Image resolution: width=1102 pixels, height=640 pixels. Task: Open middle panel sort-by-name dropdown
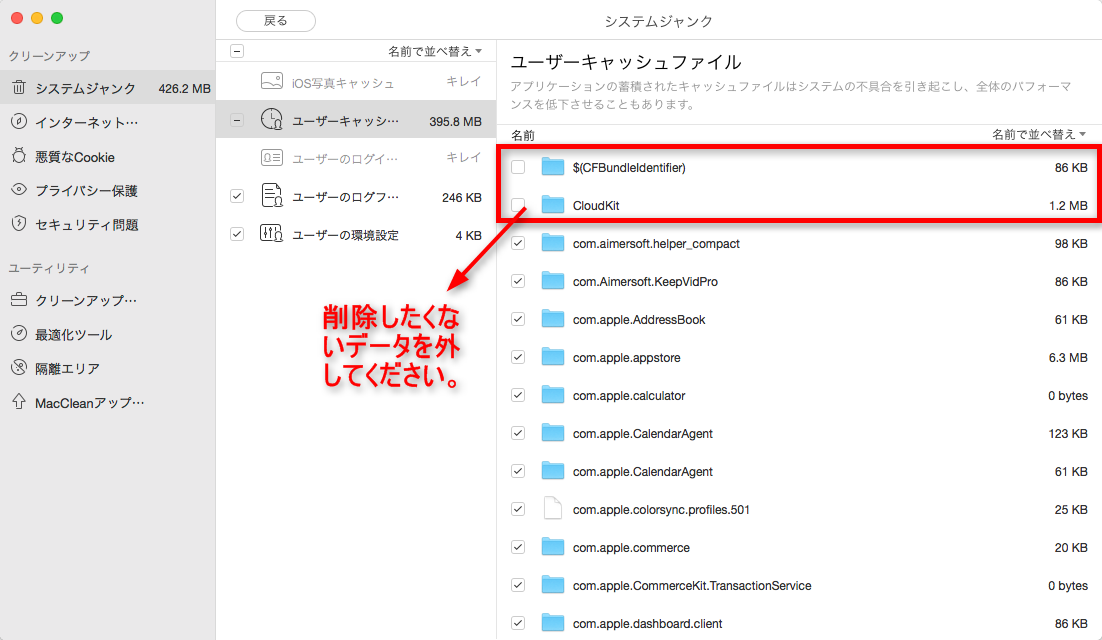coord(435,51)
